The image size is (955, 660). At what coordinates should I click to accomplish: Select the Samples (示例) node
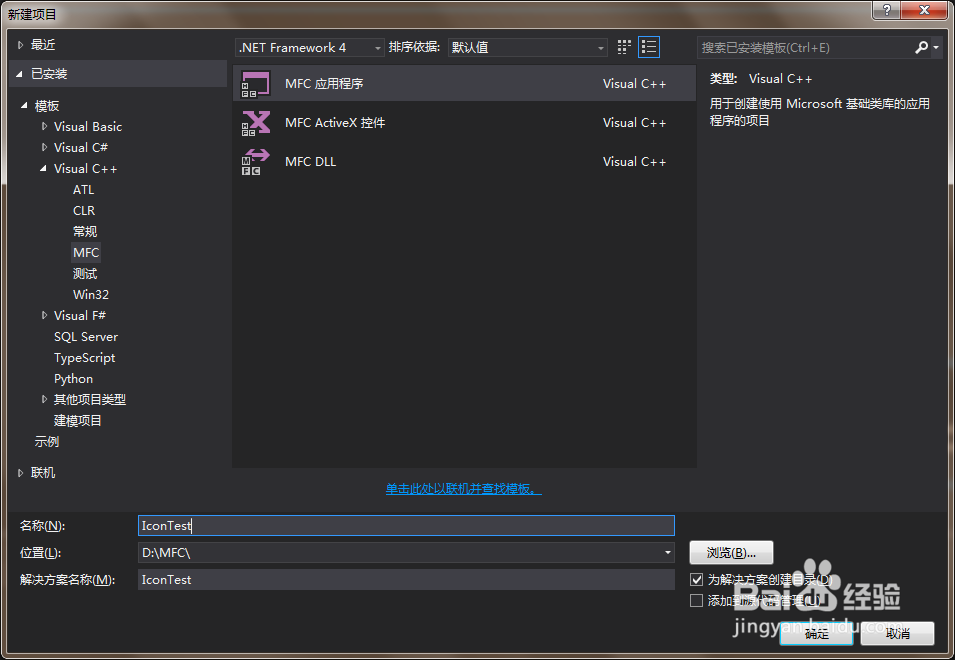[x=47, y=442]
